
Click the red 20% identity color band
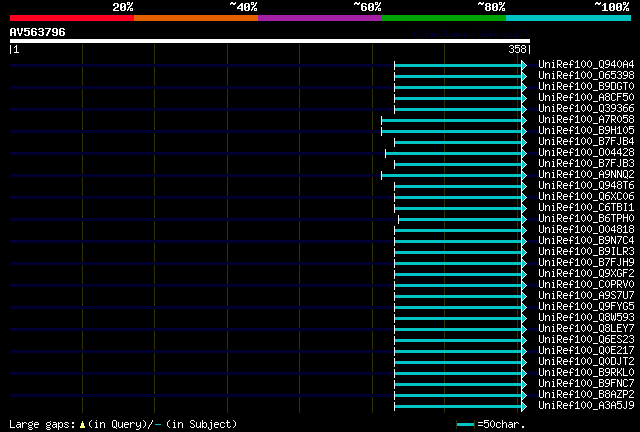pyautogui.click(x=72, y=18)
